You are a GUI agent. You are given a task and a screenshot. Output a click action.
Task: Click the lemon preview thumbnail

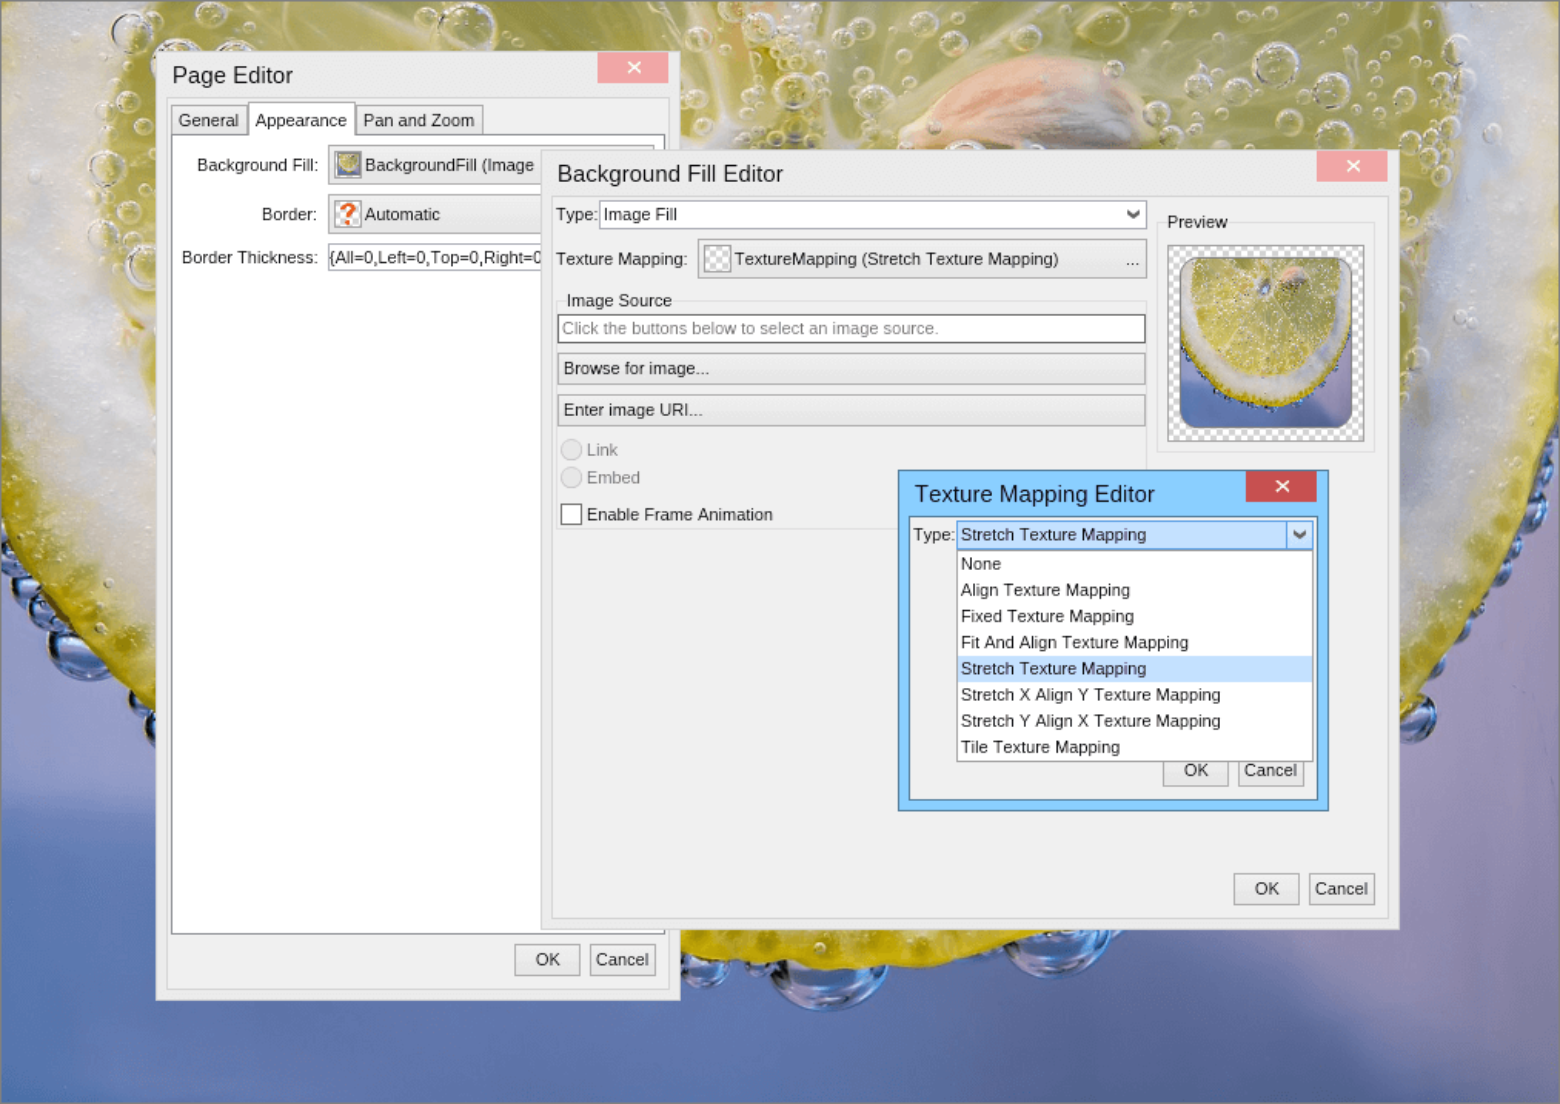pos(1265,343)
